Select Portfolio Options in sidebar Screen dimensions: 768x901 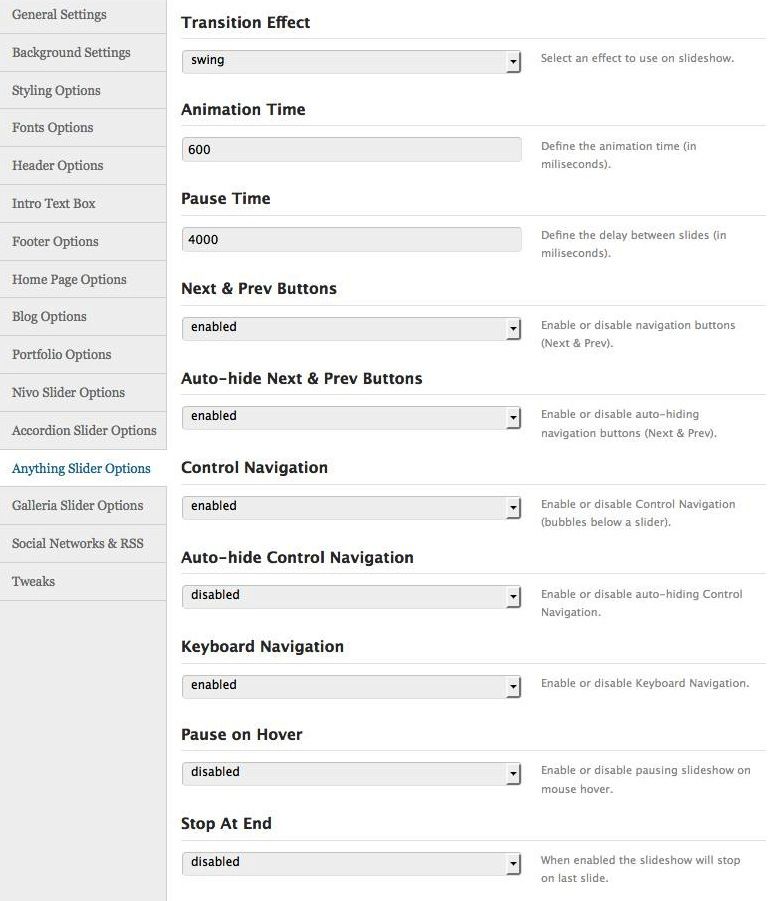[61, 355]
